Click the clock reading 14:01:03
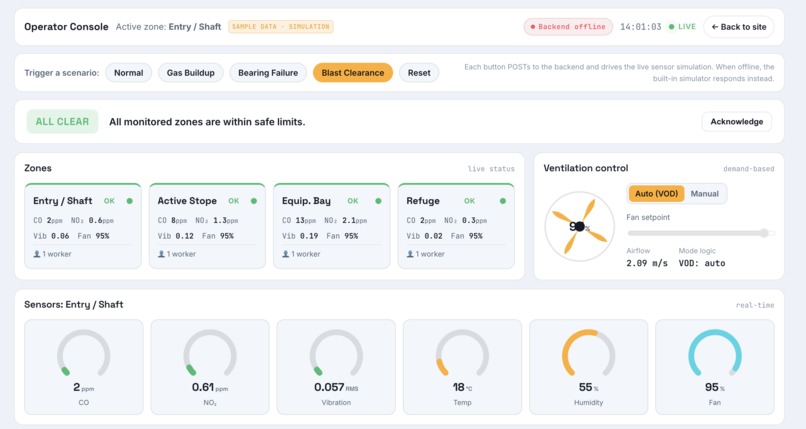 point(640,27)
